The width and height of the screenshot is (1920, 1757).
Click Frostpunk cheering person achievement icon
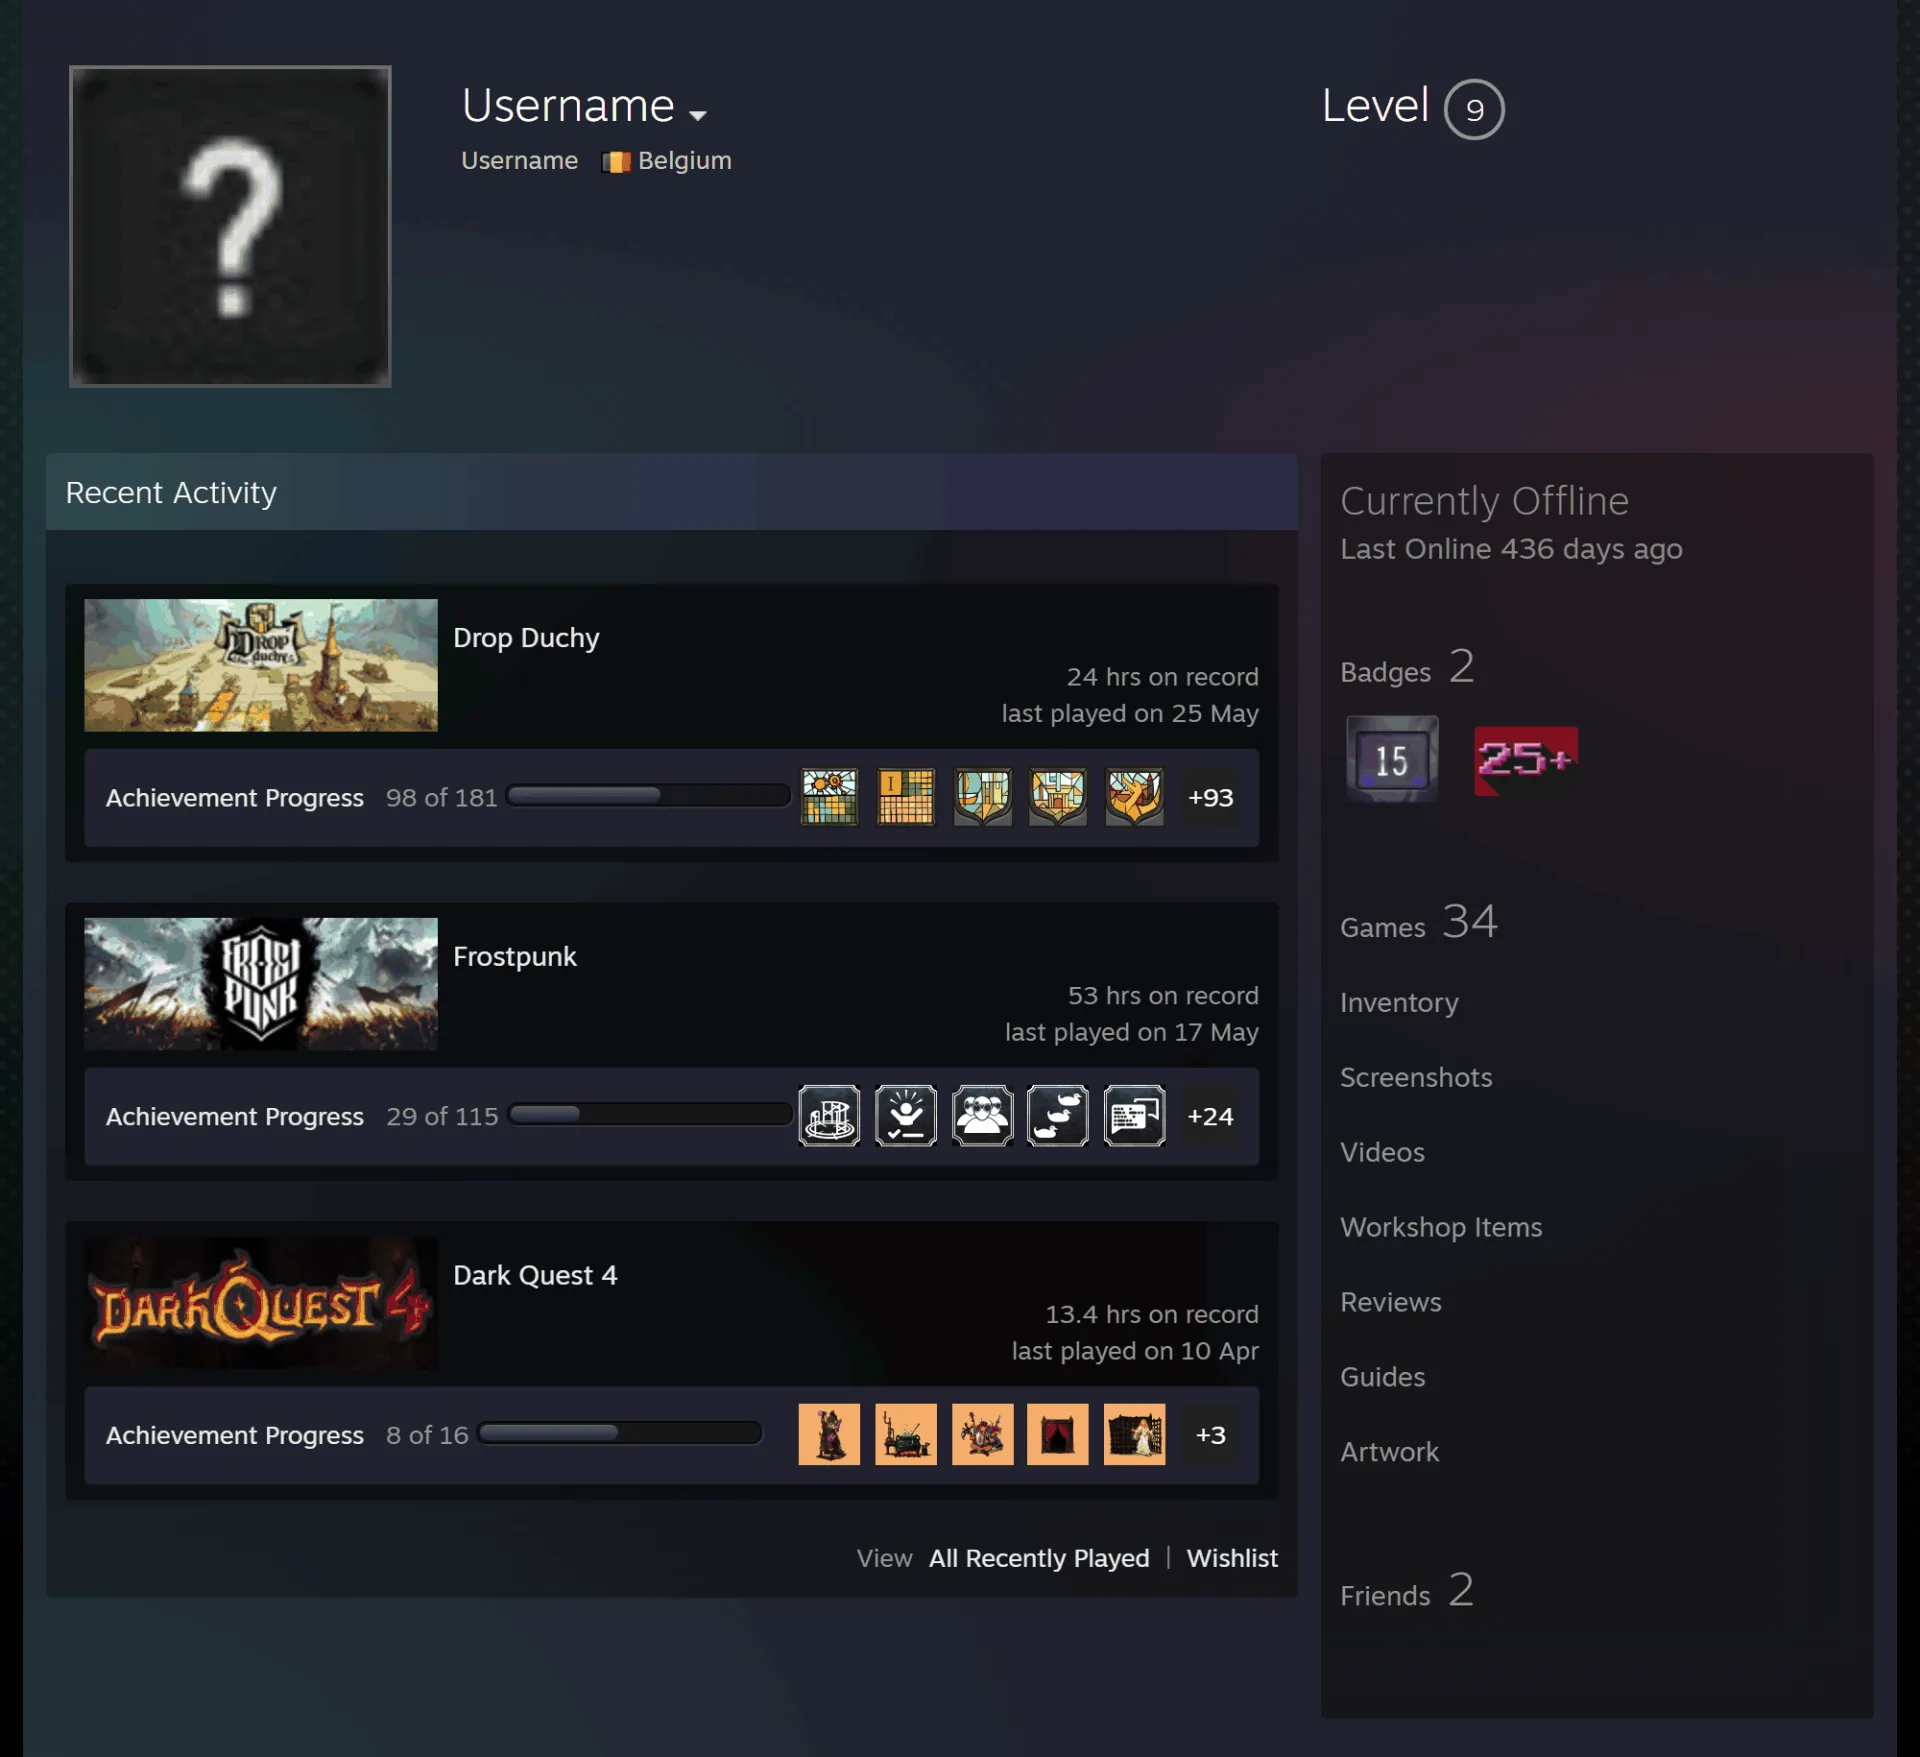coord(906,1116)
